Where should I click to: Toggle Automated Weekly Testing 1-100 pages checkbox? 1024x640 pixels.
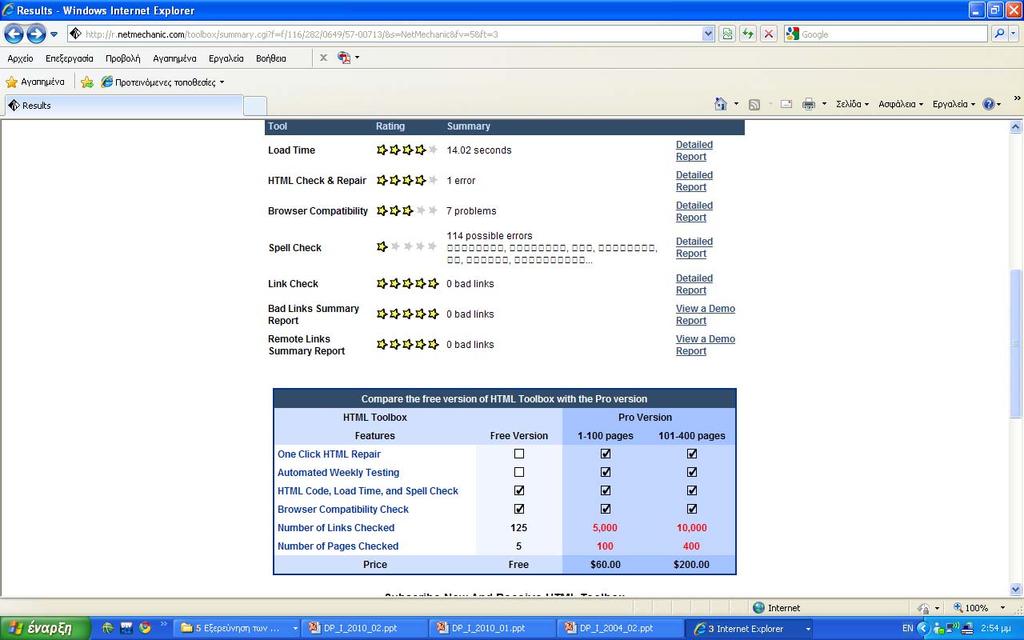coord(605,472)
